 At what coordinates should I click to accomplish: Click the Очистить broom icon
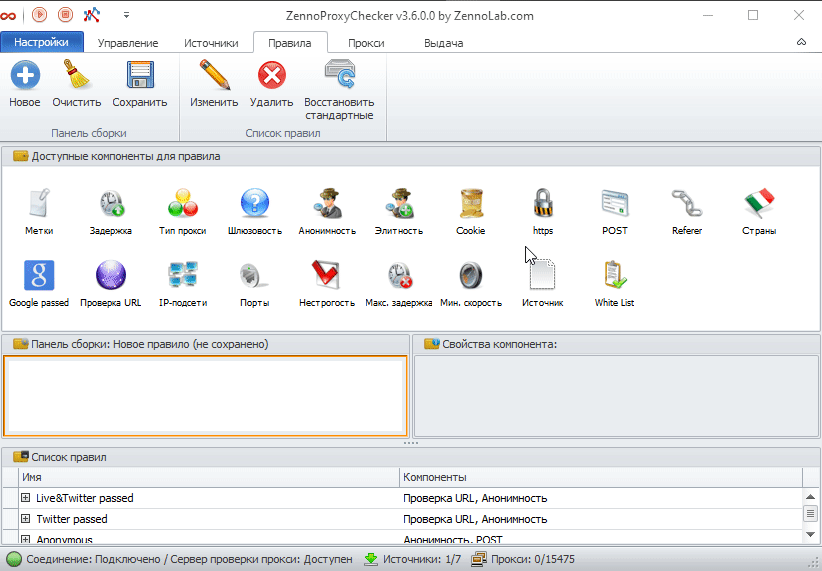point(77,77)
